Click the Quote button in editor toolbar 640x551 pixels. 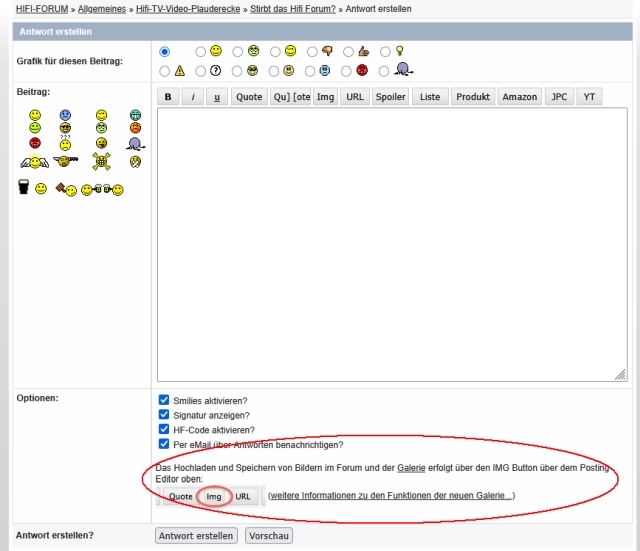click(249, 97)
